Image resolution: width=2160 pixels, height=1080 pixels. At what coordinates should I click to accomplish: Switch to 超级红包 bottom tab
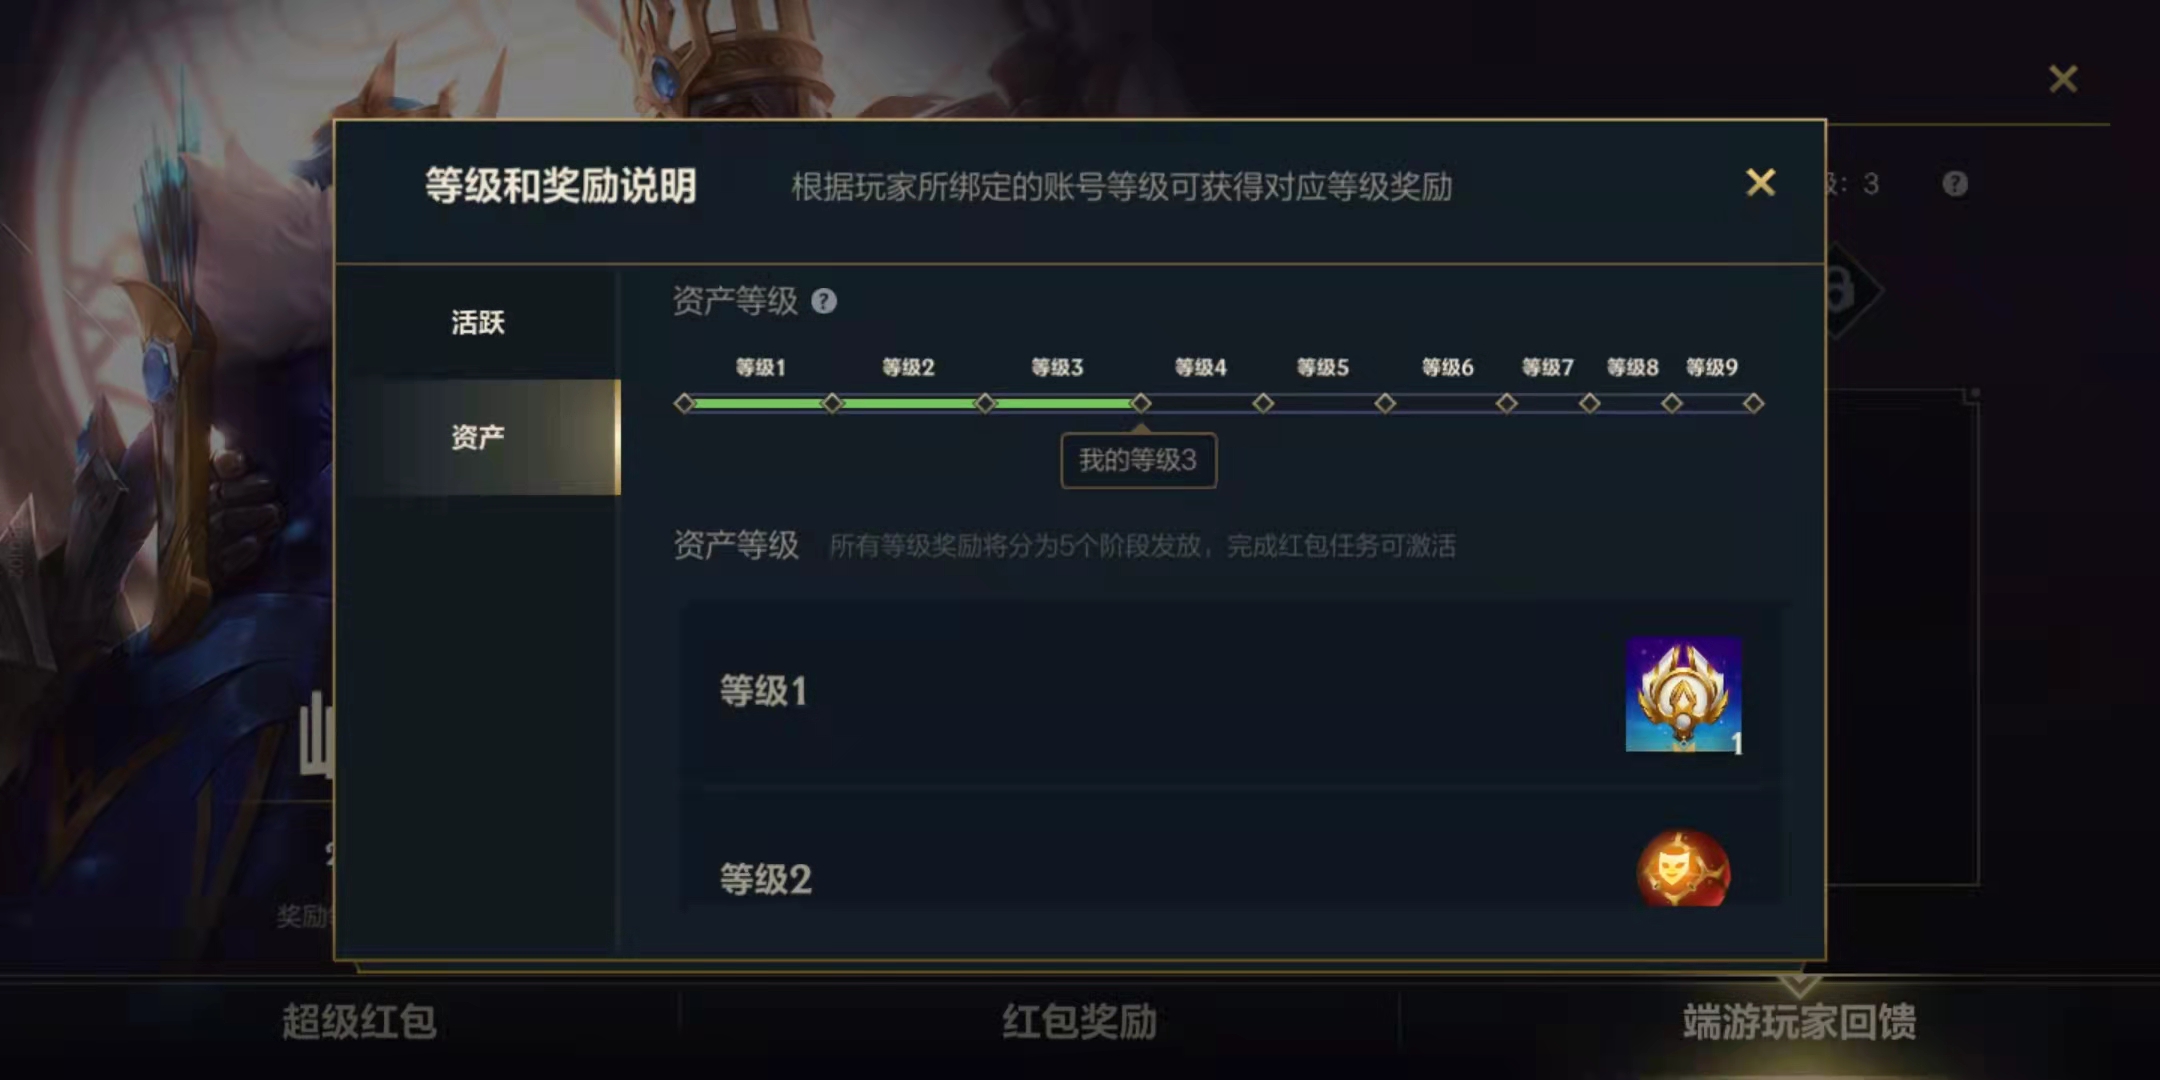(359, 1022)
